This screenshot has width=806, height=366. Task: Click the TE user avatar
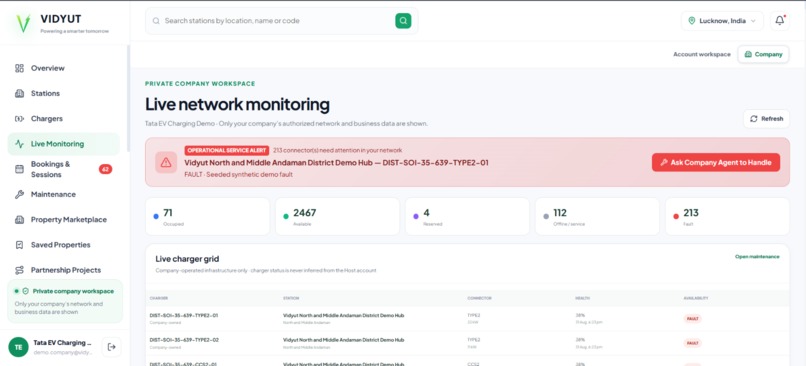pyautogui.click(x=19, y=347)
